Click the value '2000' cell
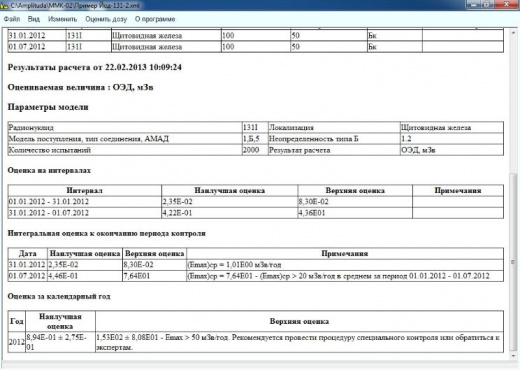The width and height of the screenshot is (520, 370). [255, 150]
